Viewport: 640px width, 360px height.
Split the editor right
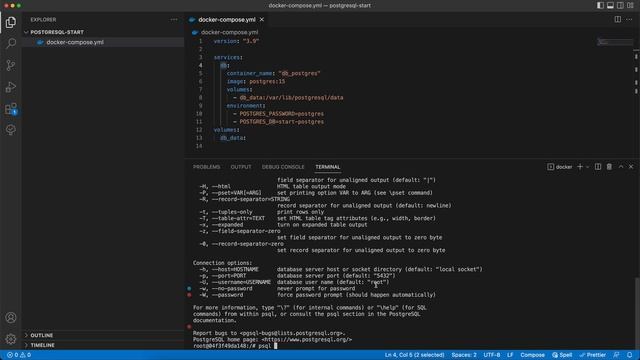coord(618,19)
